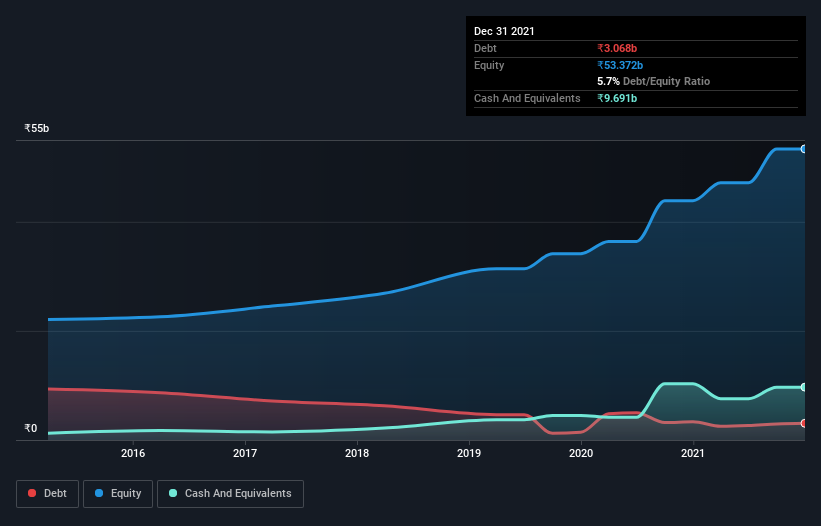This screenshot has width=821, height=526.
Task: Click the ₹9.691b cash value
Action: point(617,98)
